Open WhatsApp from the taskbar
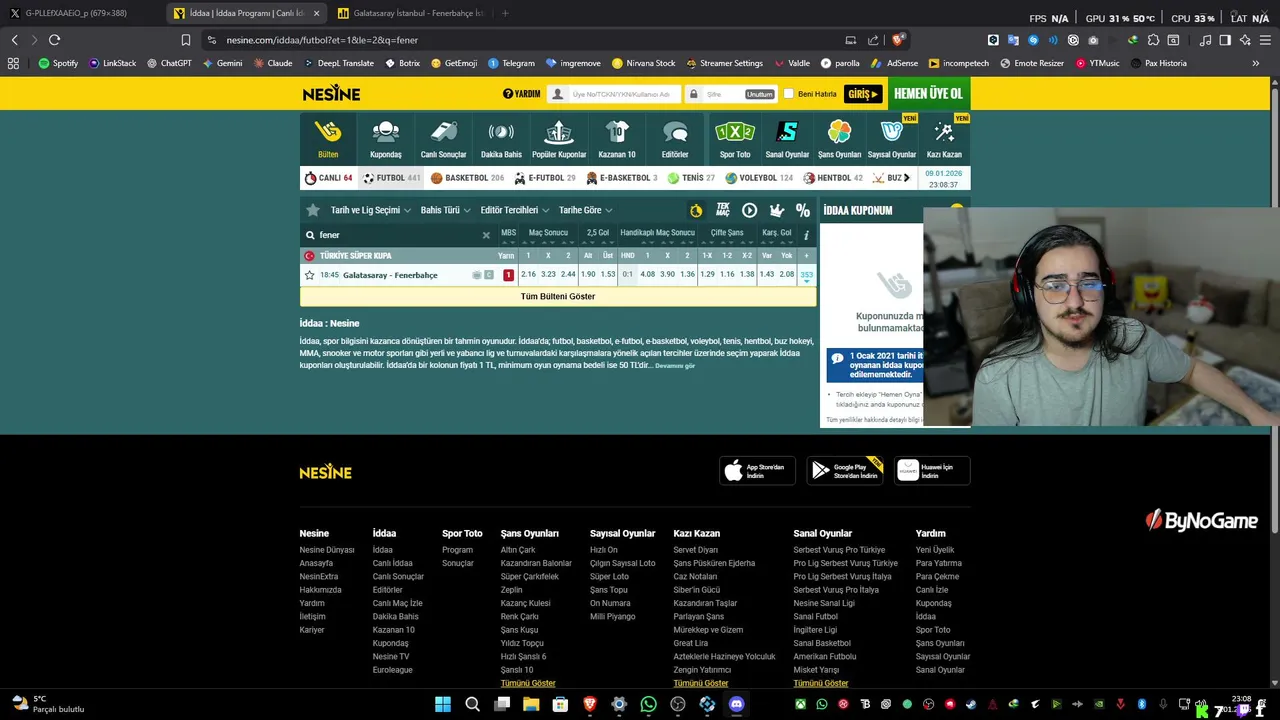 pos(649,704)
